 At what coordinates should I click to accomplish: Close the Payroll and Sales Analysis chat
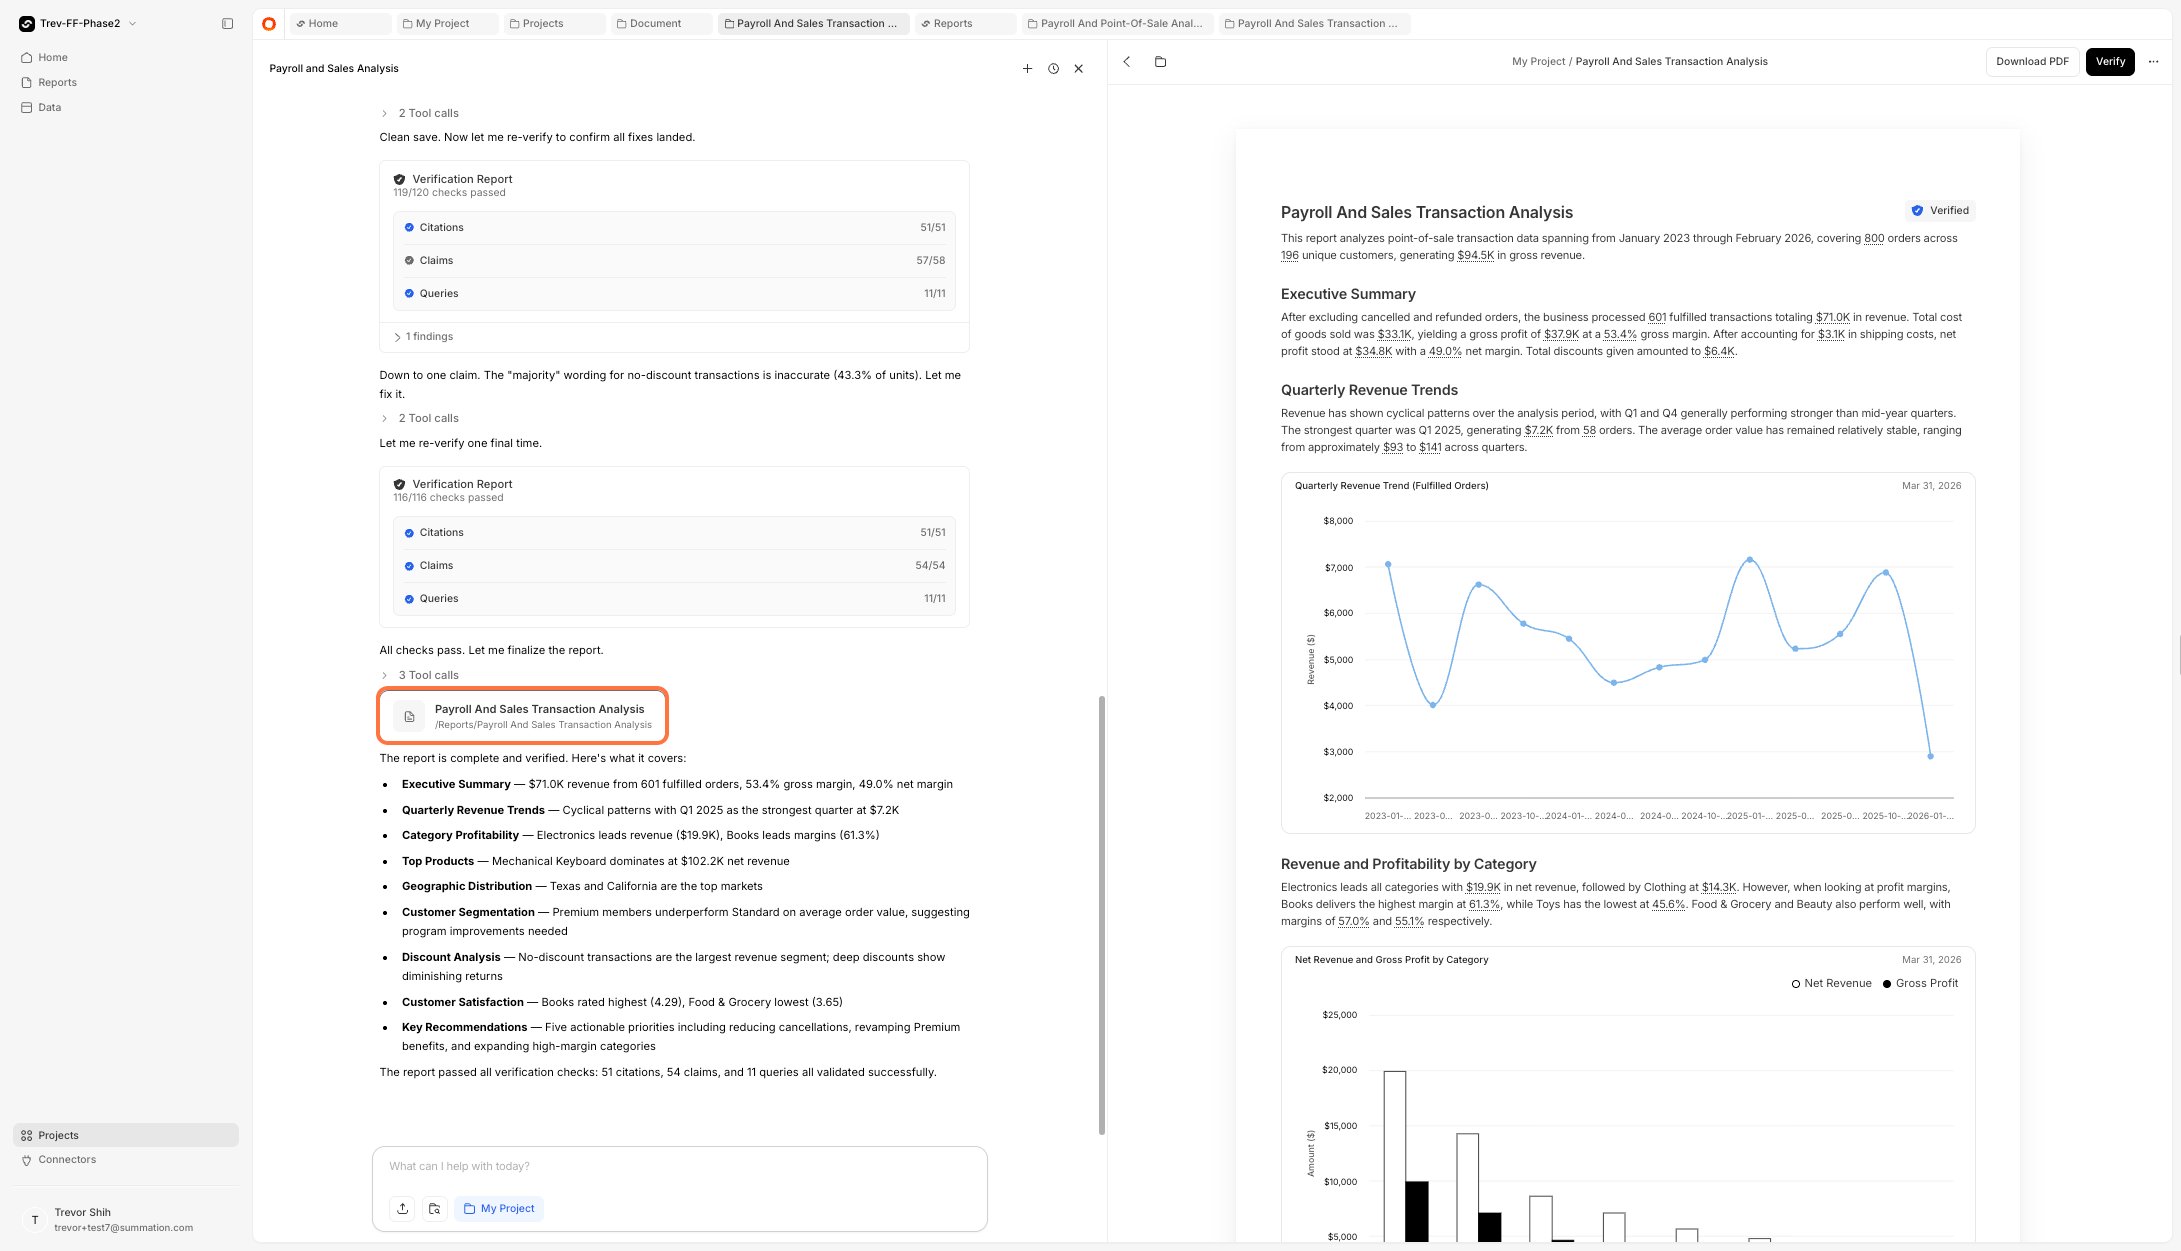point(1078,68)
